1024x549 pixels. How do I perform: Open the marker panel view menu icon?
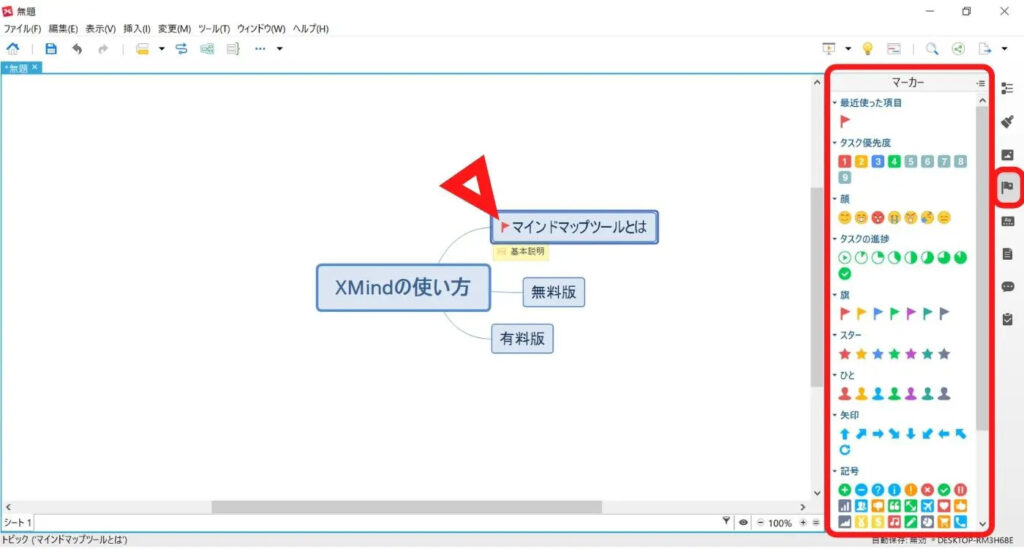980,83
